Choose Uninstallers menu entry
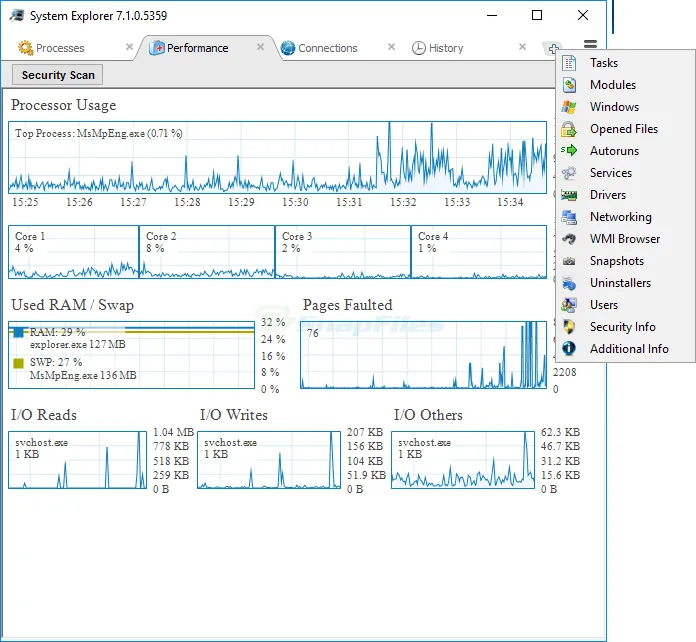This screenshot has height=642, width=696. pyautogui.click(x=625, y=283)
